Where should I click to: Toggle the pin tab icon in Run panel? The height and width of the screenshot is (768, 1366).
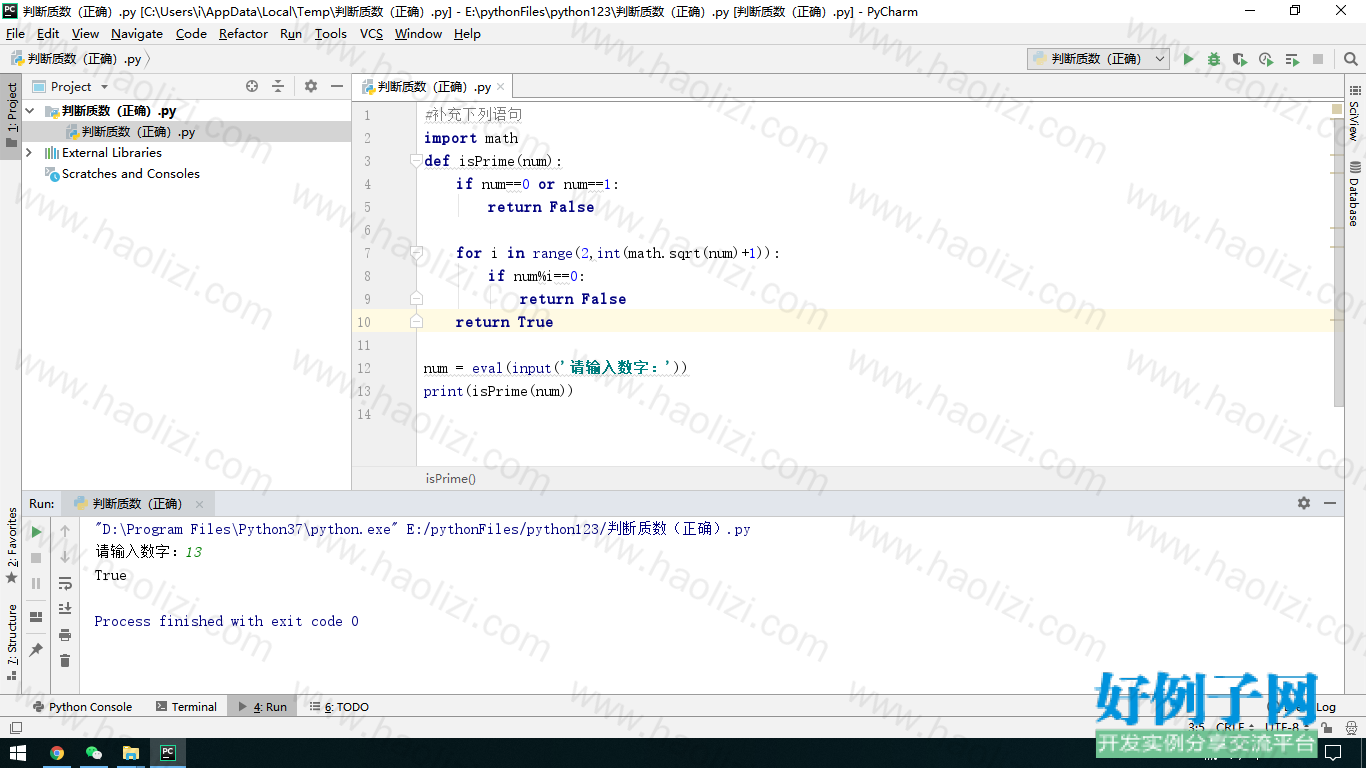36,650
